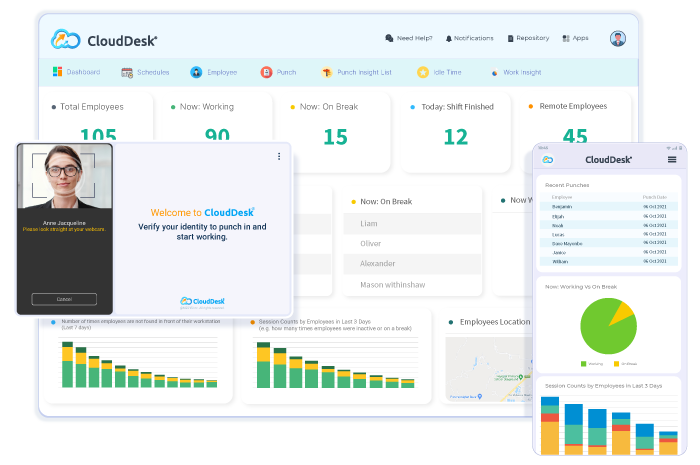Click the Punch Date column header
The width and height of the screenshot is (700, 465).
click(x=654, y=197)
